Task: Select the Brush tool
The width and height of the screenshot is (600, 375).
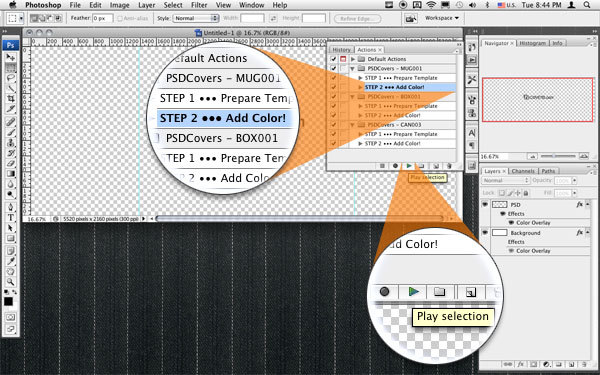Action: pos(10,132)
